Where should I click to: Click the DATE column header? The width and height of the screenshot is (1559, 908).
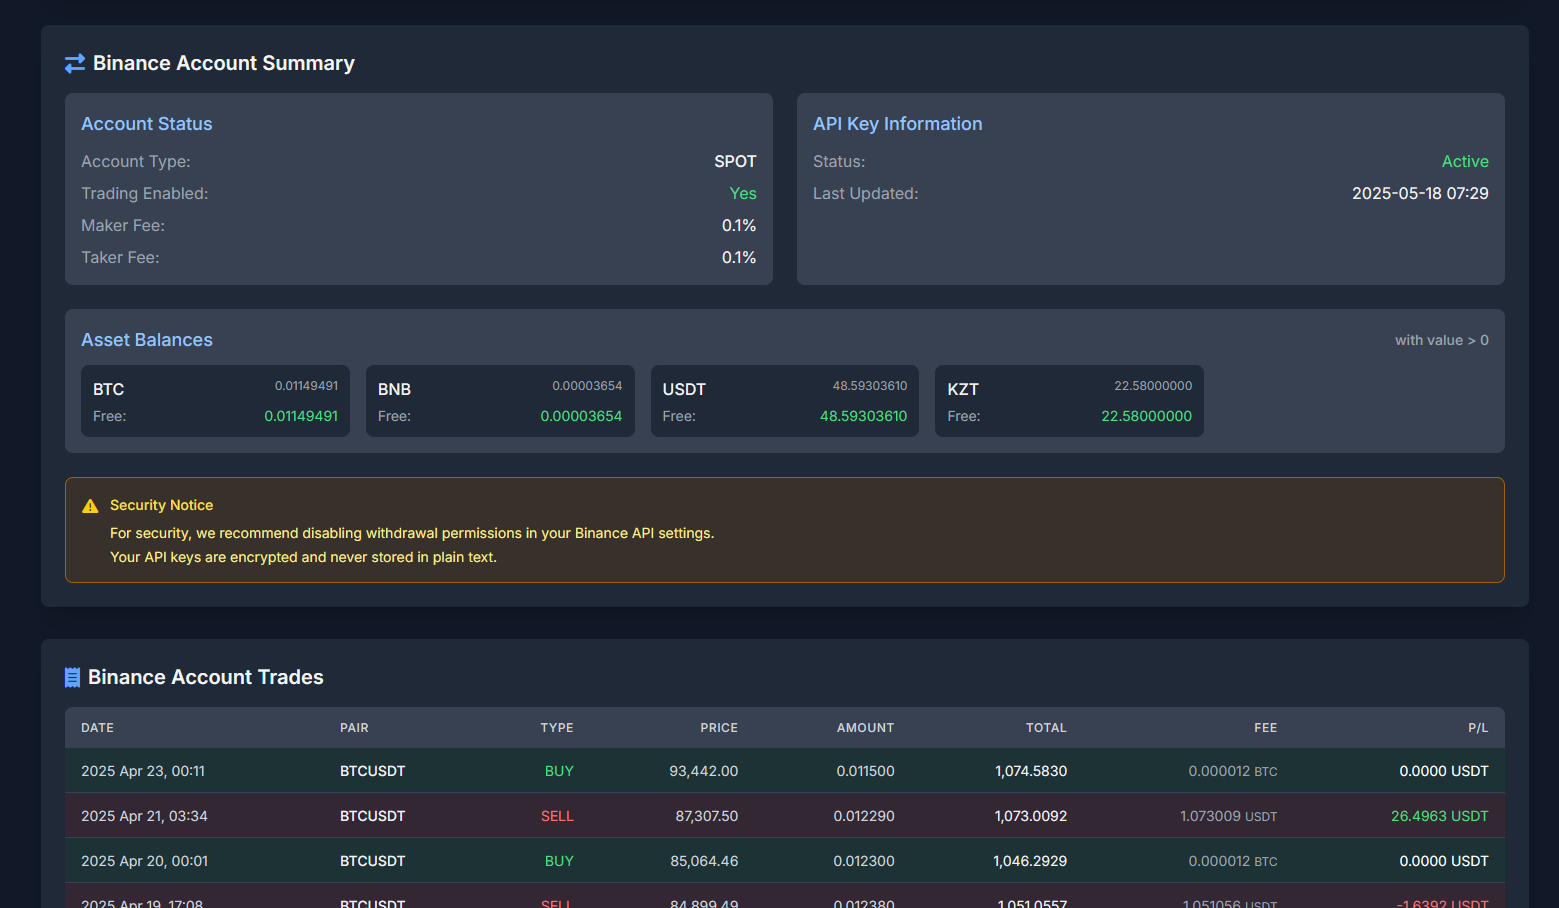[97, 728]
